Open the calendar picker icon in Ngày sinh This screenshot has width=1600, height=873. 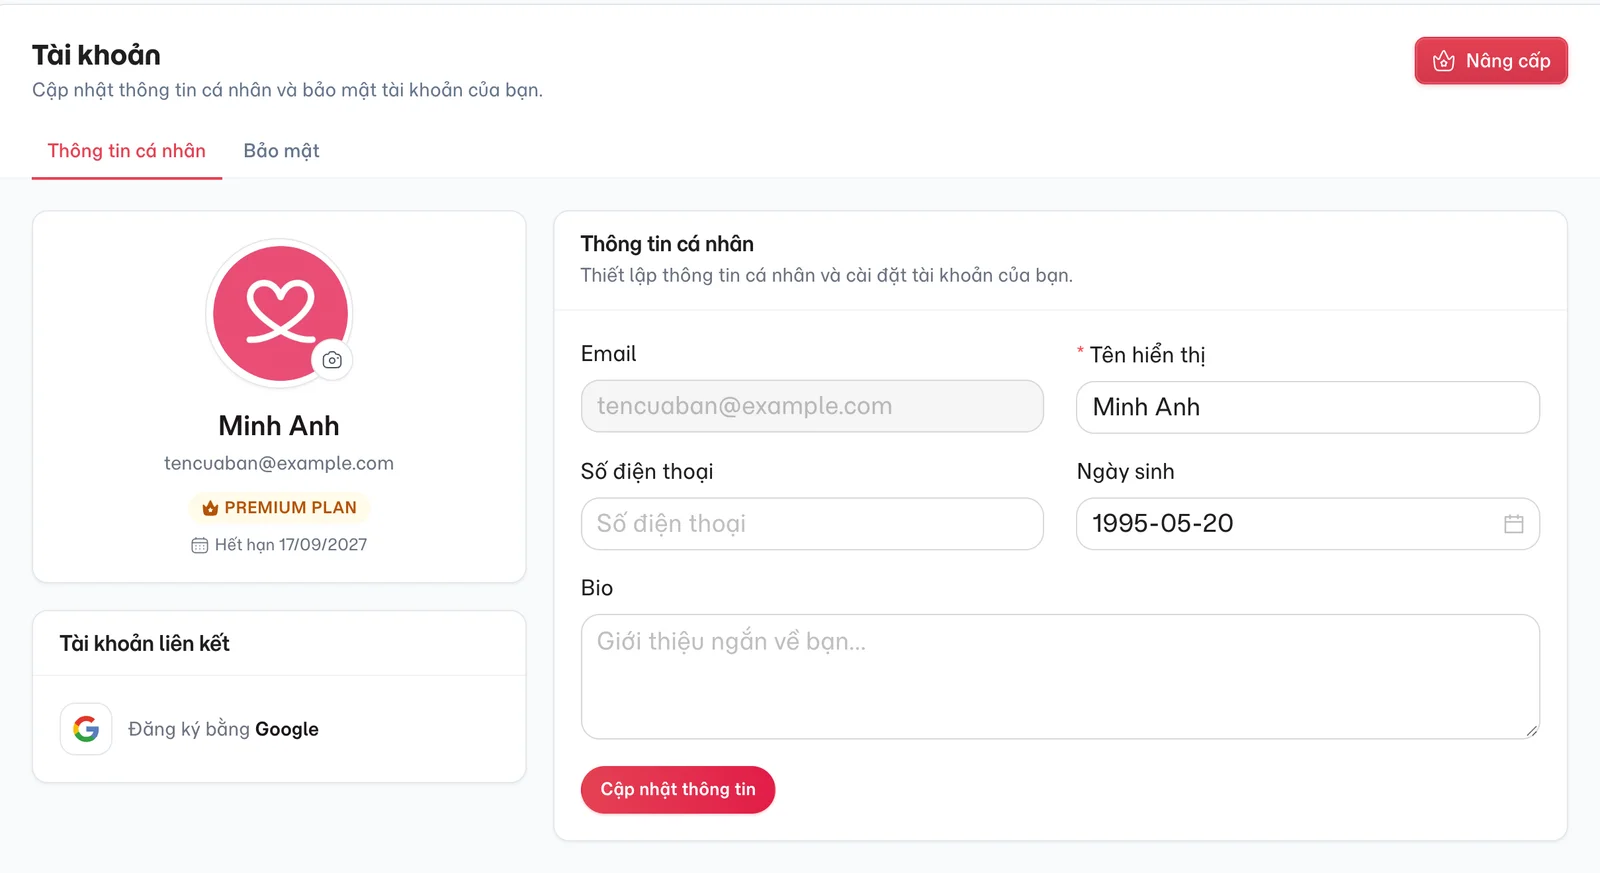pyautogui.click(x=1513, y=524)
